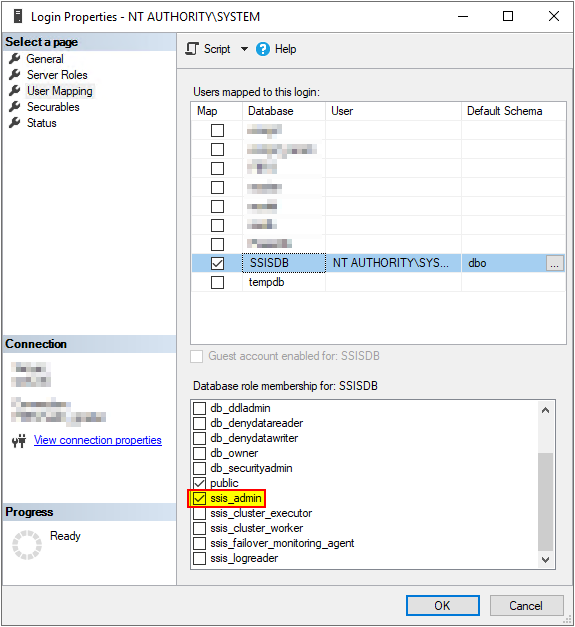Click the Database column header

pos(284,111)
